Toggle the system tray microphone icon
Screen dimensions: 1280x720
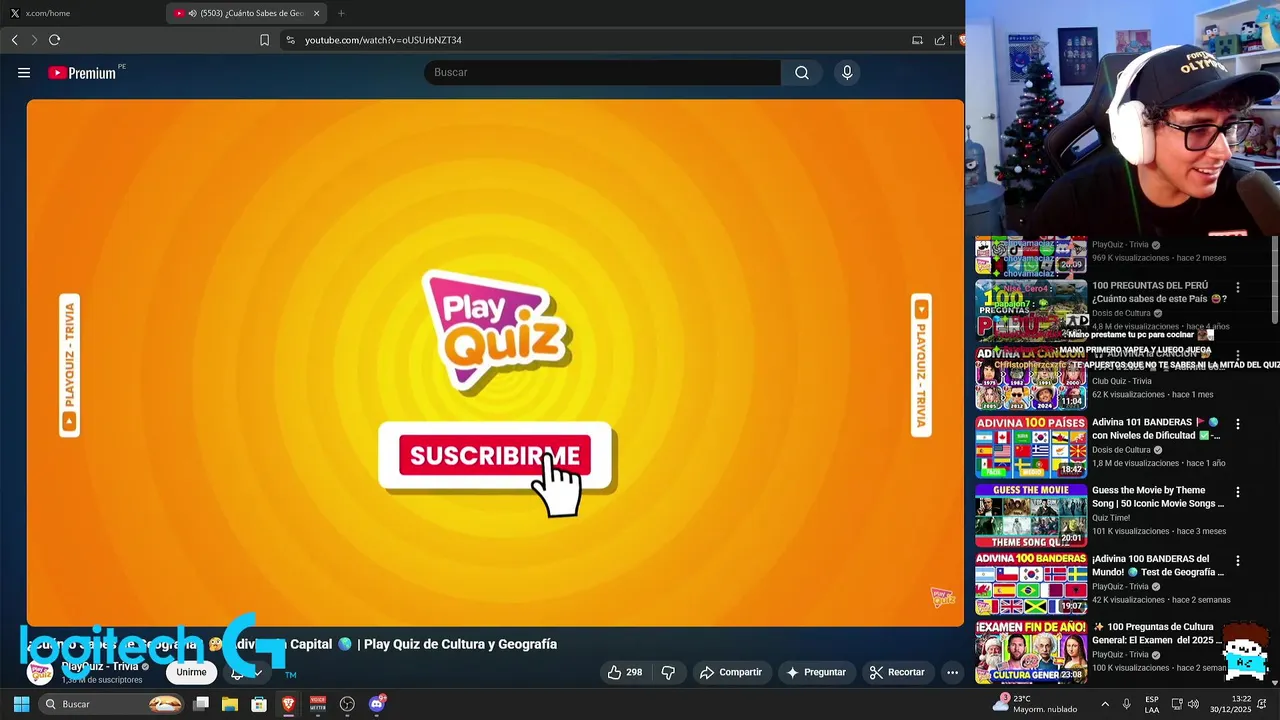(x=1126, y=704)
